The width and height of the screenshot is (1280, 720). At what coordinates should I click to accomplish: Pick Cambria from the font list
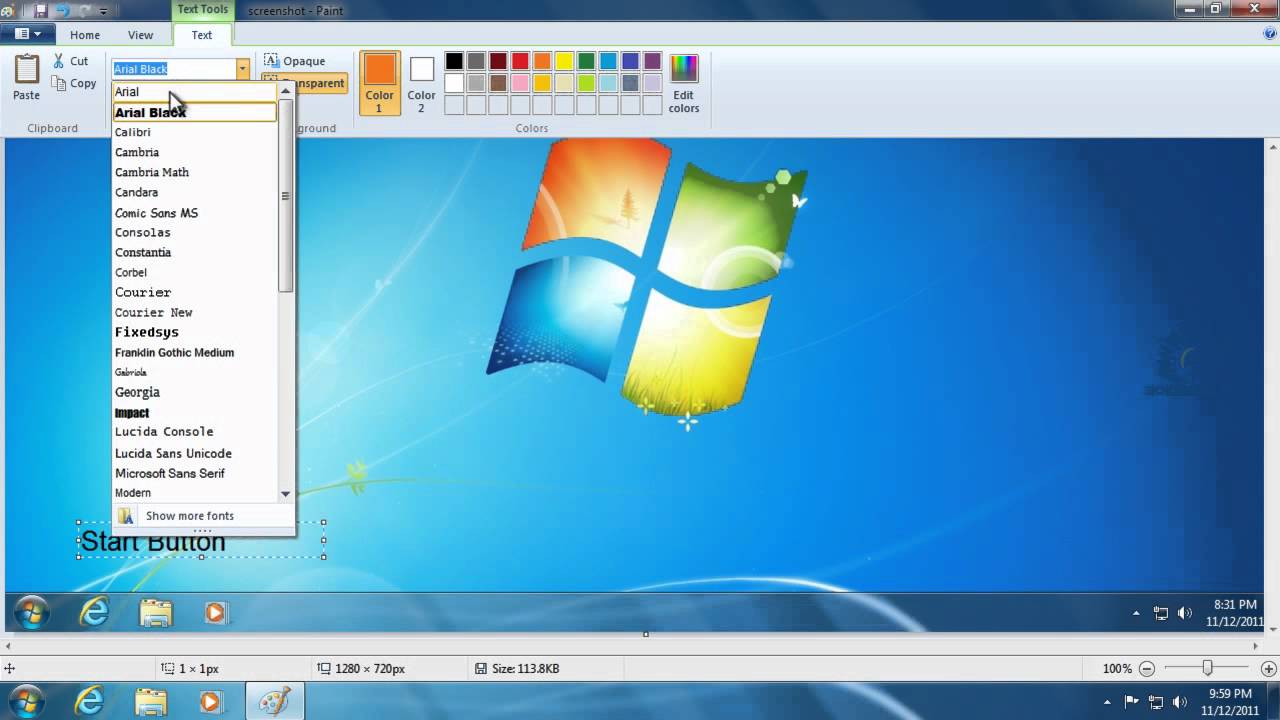tap(194, 152)
